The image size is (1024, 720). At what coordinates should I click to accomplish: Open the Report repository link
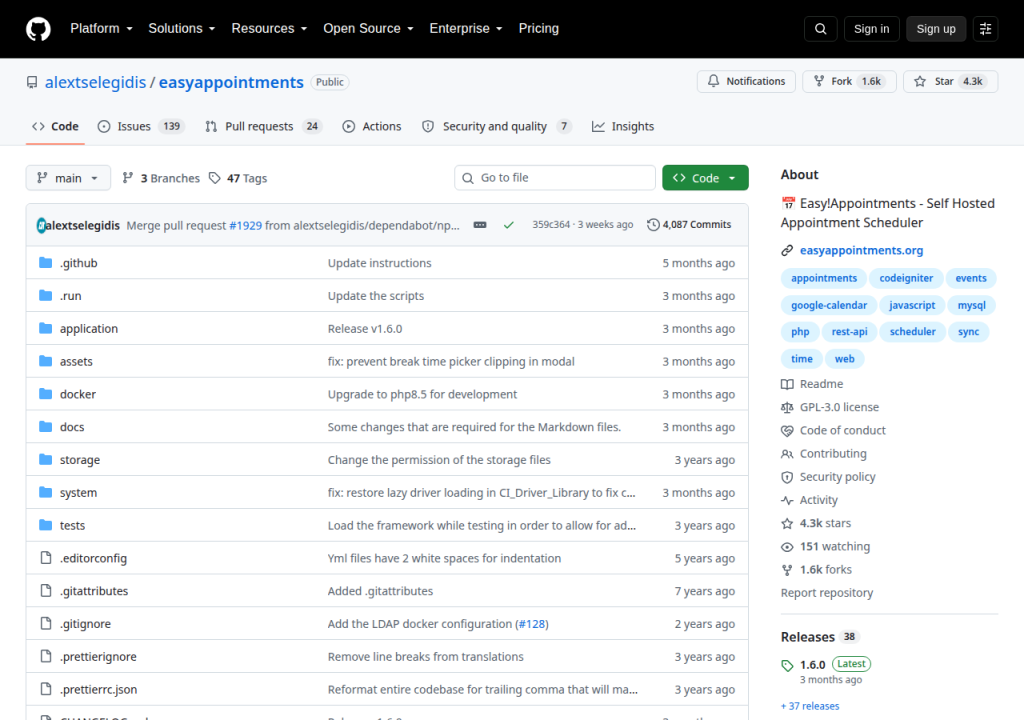[x=827, y=593]
